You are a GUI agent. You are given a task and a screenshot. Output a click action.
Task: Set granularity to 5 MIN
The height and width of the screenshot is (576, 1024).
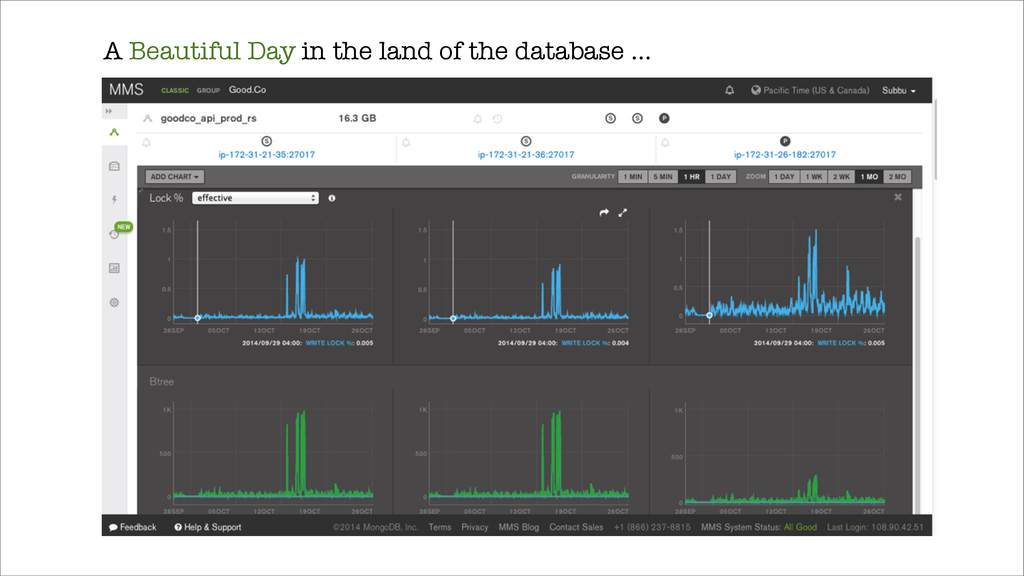tap(663, 176)
